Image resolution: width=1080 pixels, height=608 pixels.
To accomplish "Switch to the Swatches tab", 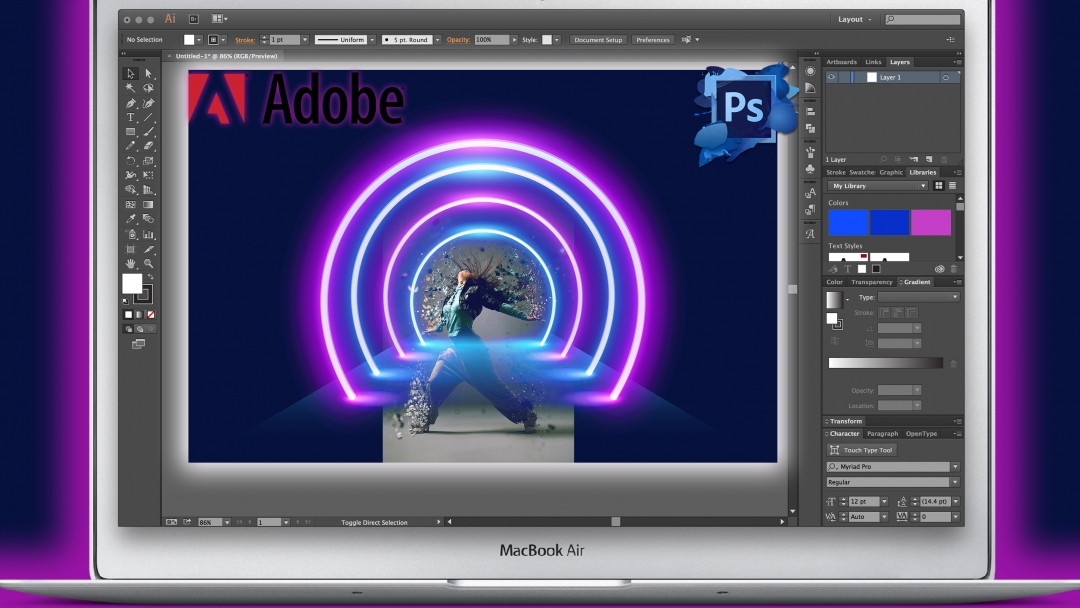I will [x=862, y=172].
